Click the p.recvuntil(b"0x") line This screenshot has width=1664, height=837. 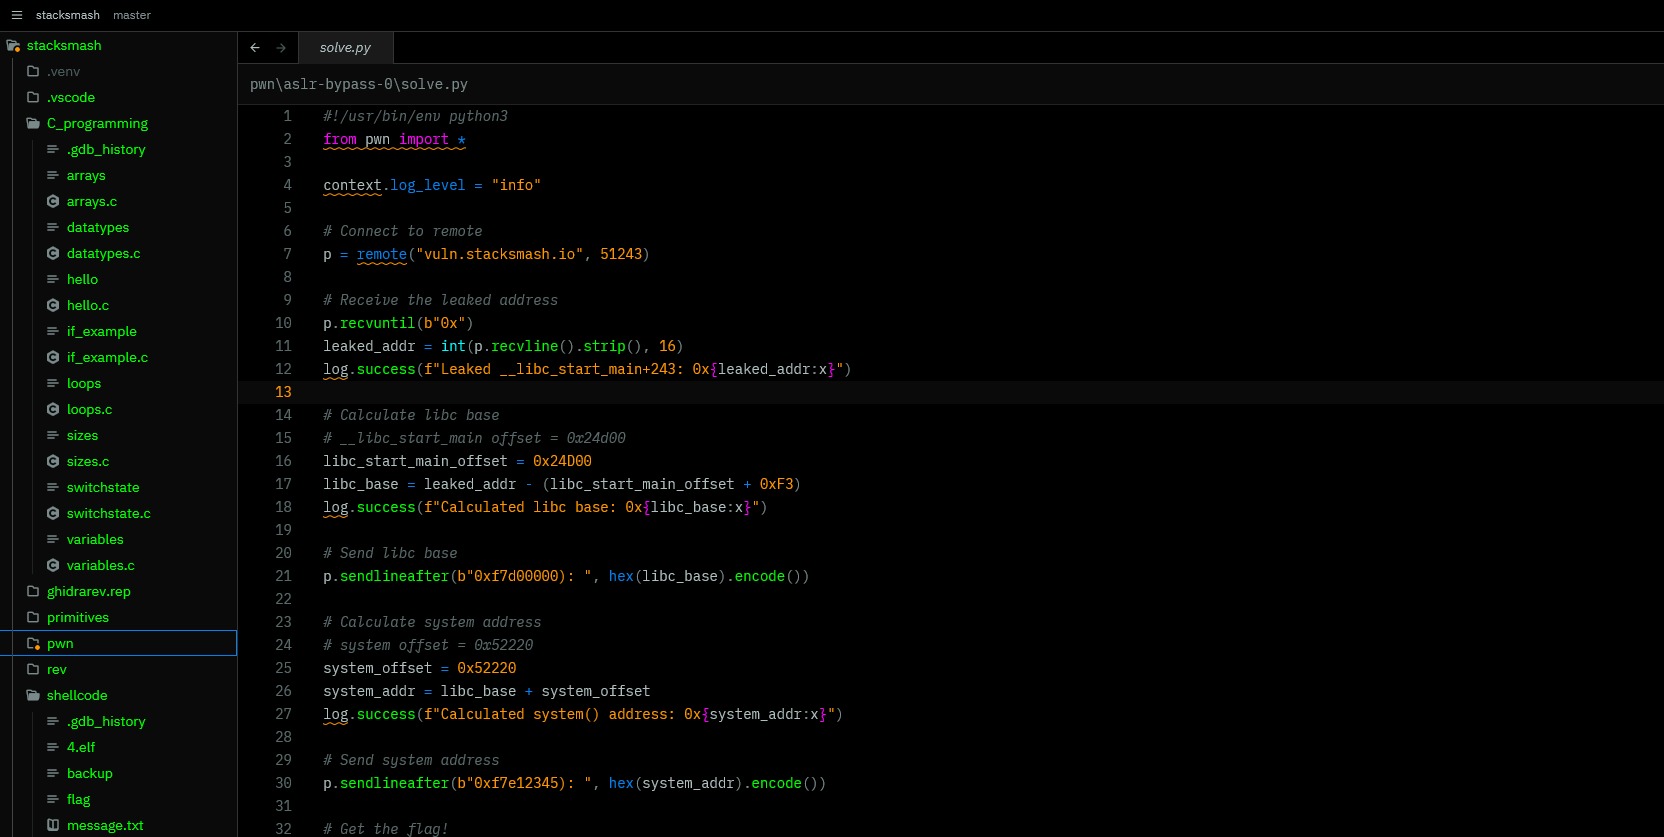pyautogui.click(x=398, y=323)
